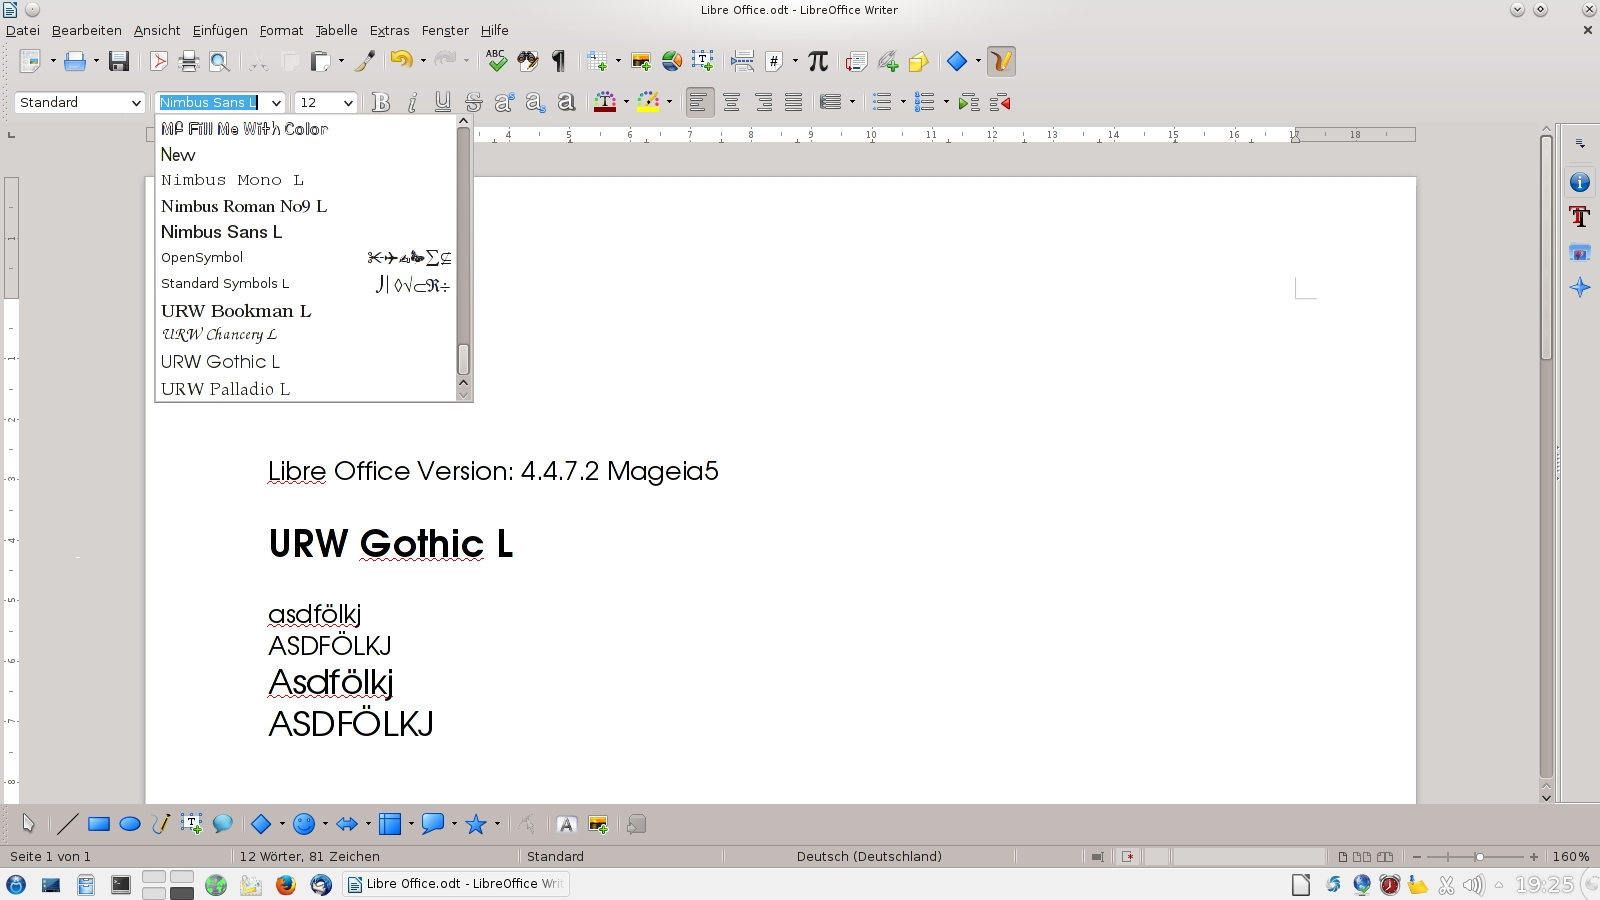Choose Nimbus Mono L font
Viewport: 1600px width, 900px height.
pyautogui.click(x=306, y=180)
